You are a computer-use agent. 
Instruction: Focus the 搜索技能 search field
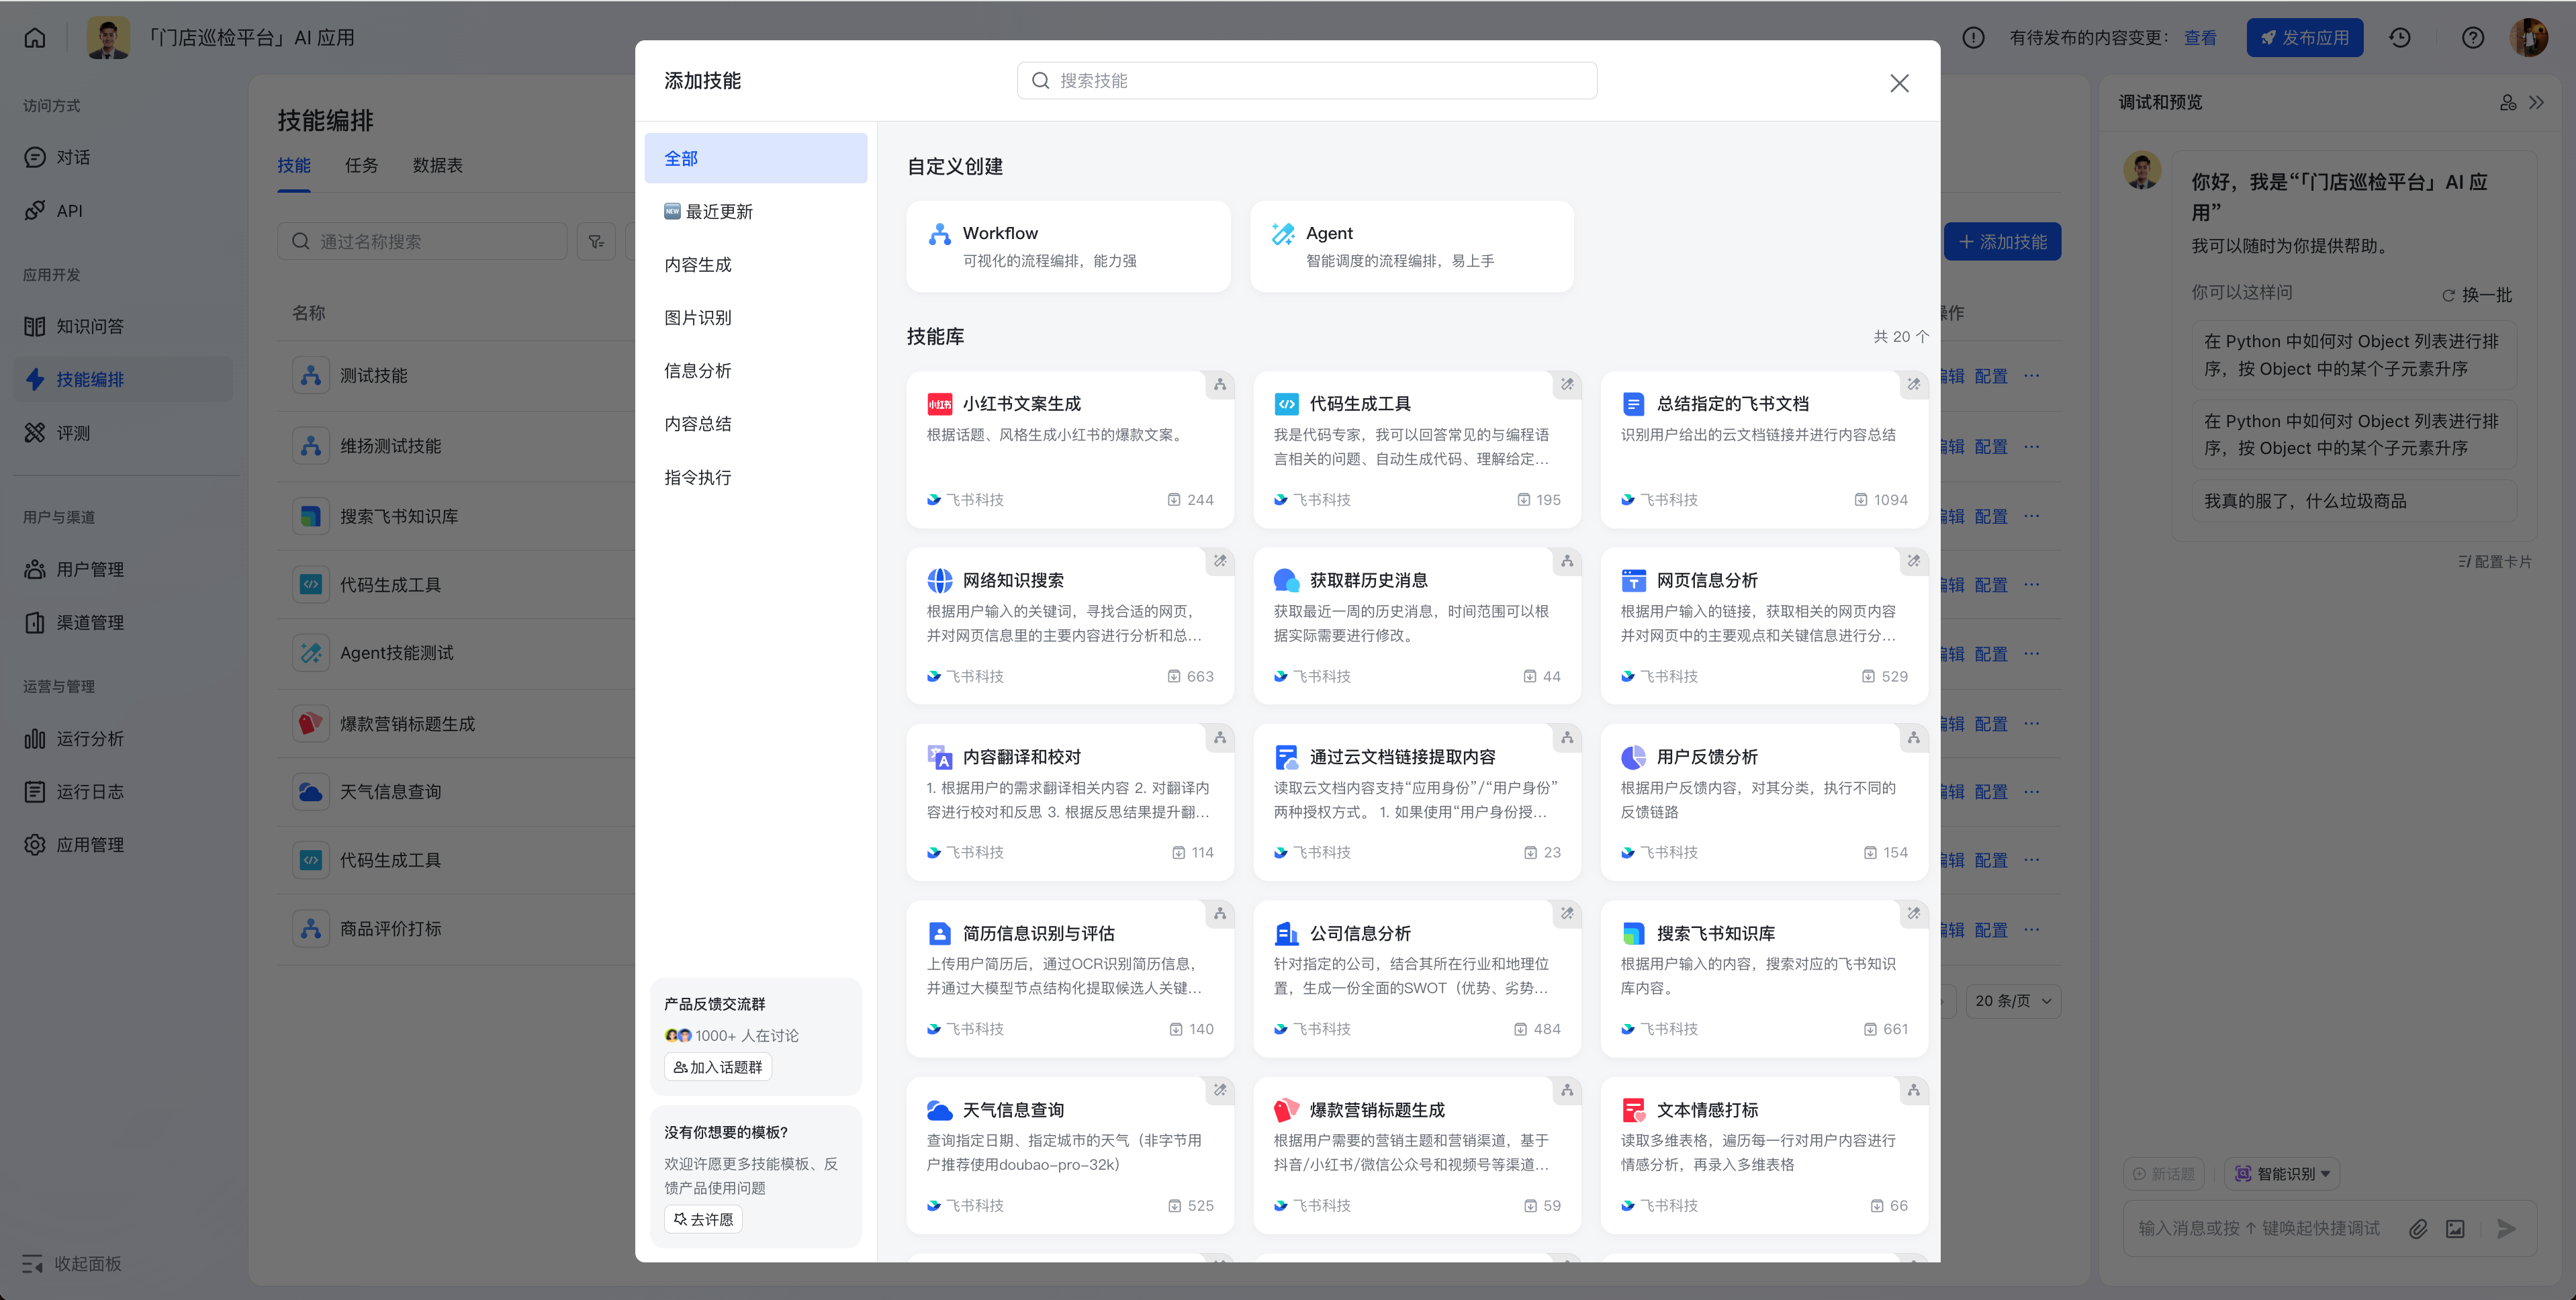click(x=1307, y=80)
